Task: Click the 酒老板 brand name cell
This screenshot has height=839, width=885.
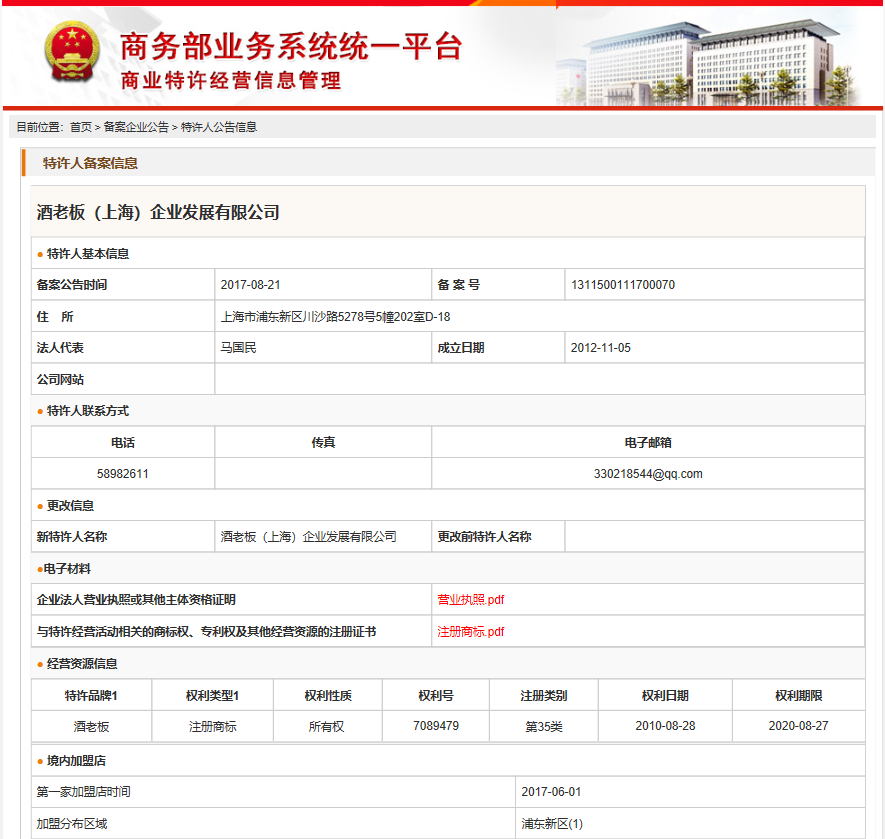Action: tap(92, 727)
